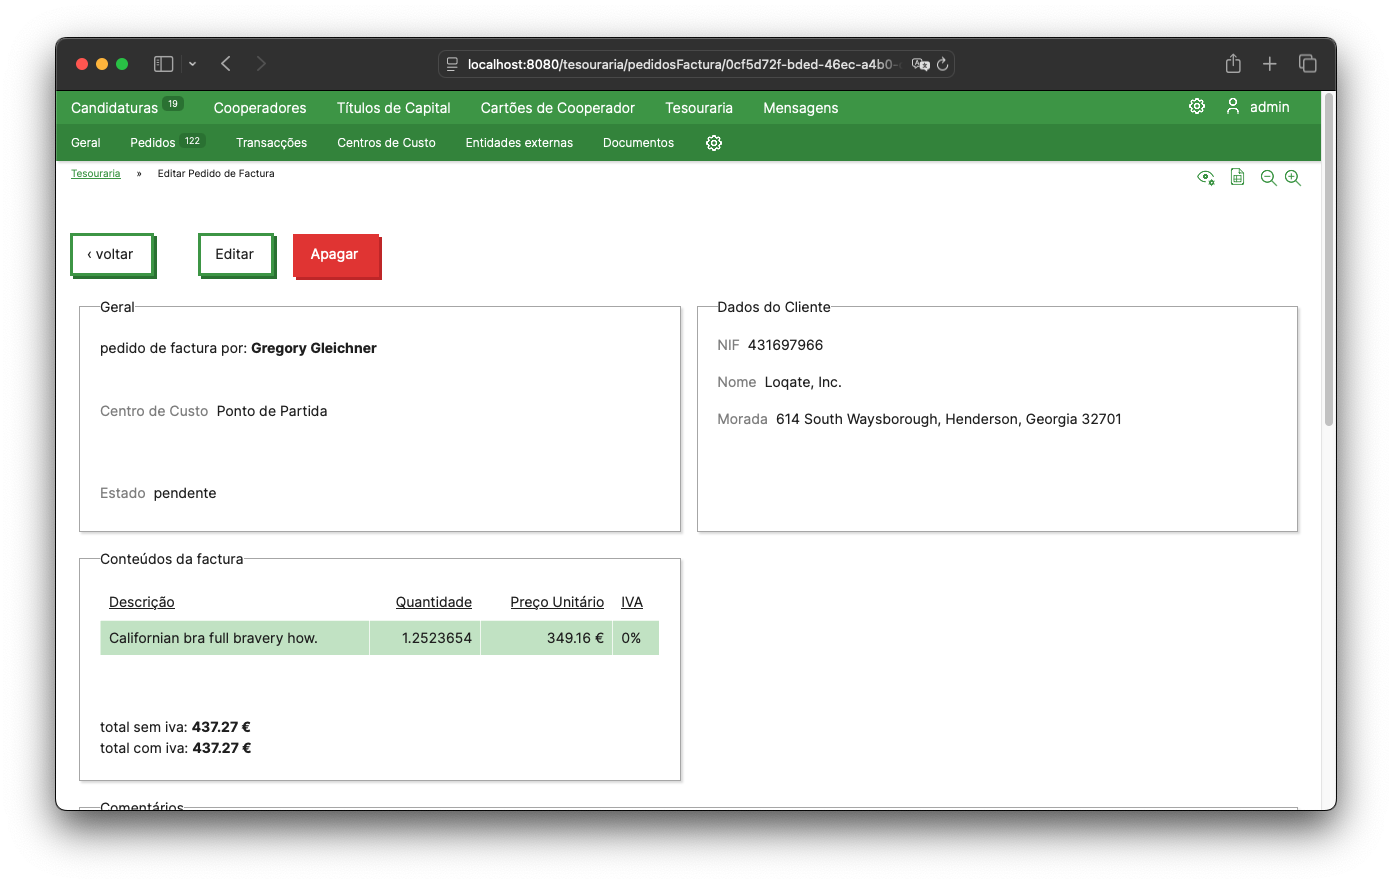Click the admin username label

tap(1270, 107)
